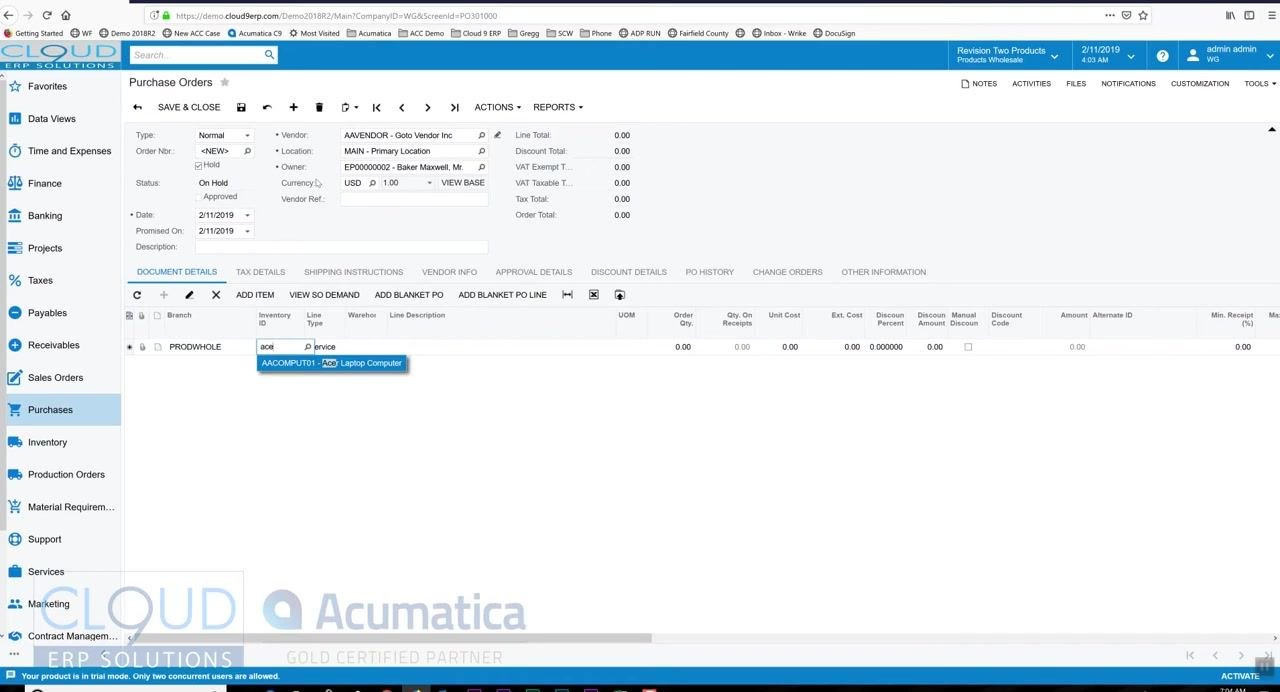This screenshot has height=692, width=1280.
Task: Click the Add Item button
Action: (255, 295)
